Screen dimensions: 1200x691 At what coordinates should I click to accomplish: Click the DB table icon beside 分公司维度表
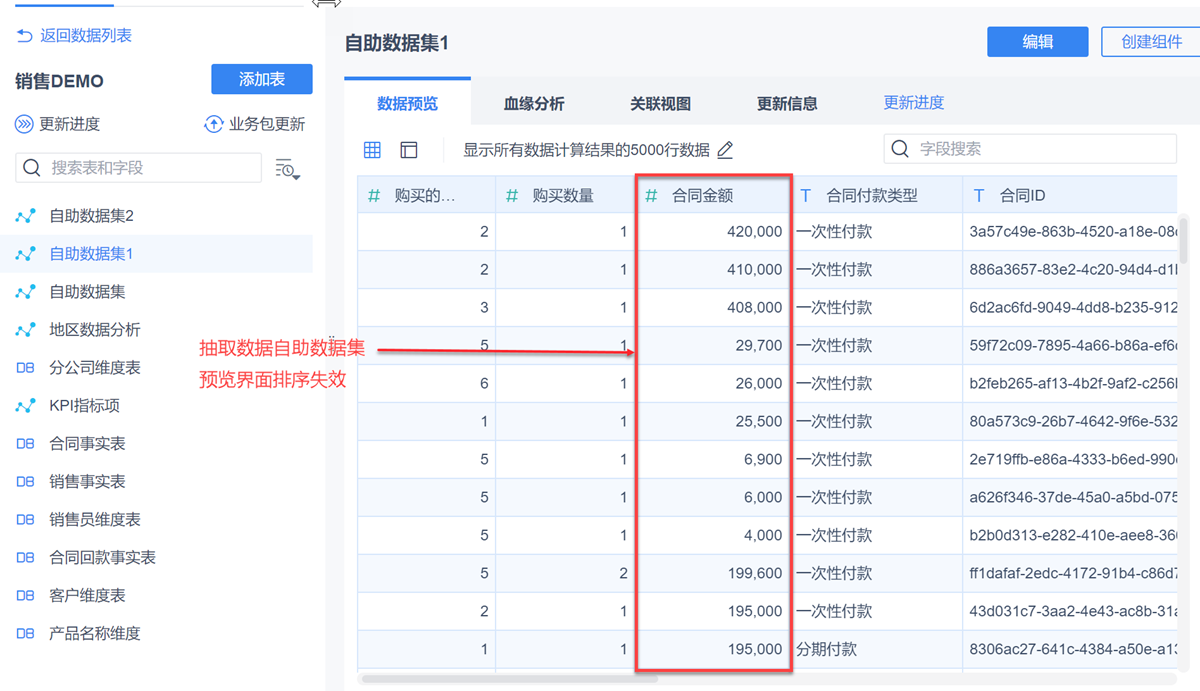point(26,368)
